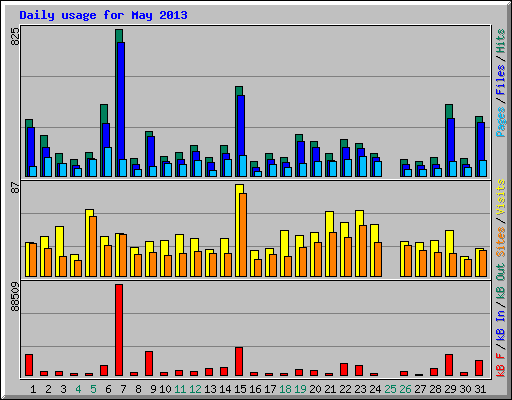
Task: Click day label 16 on the x-axis
Action: coord(255,389)
